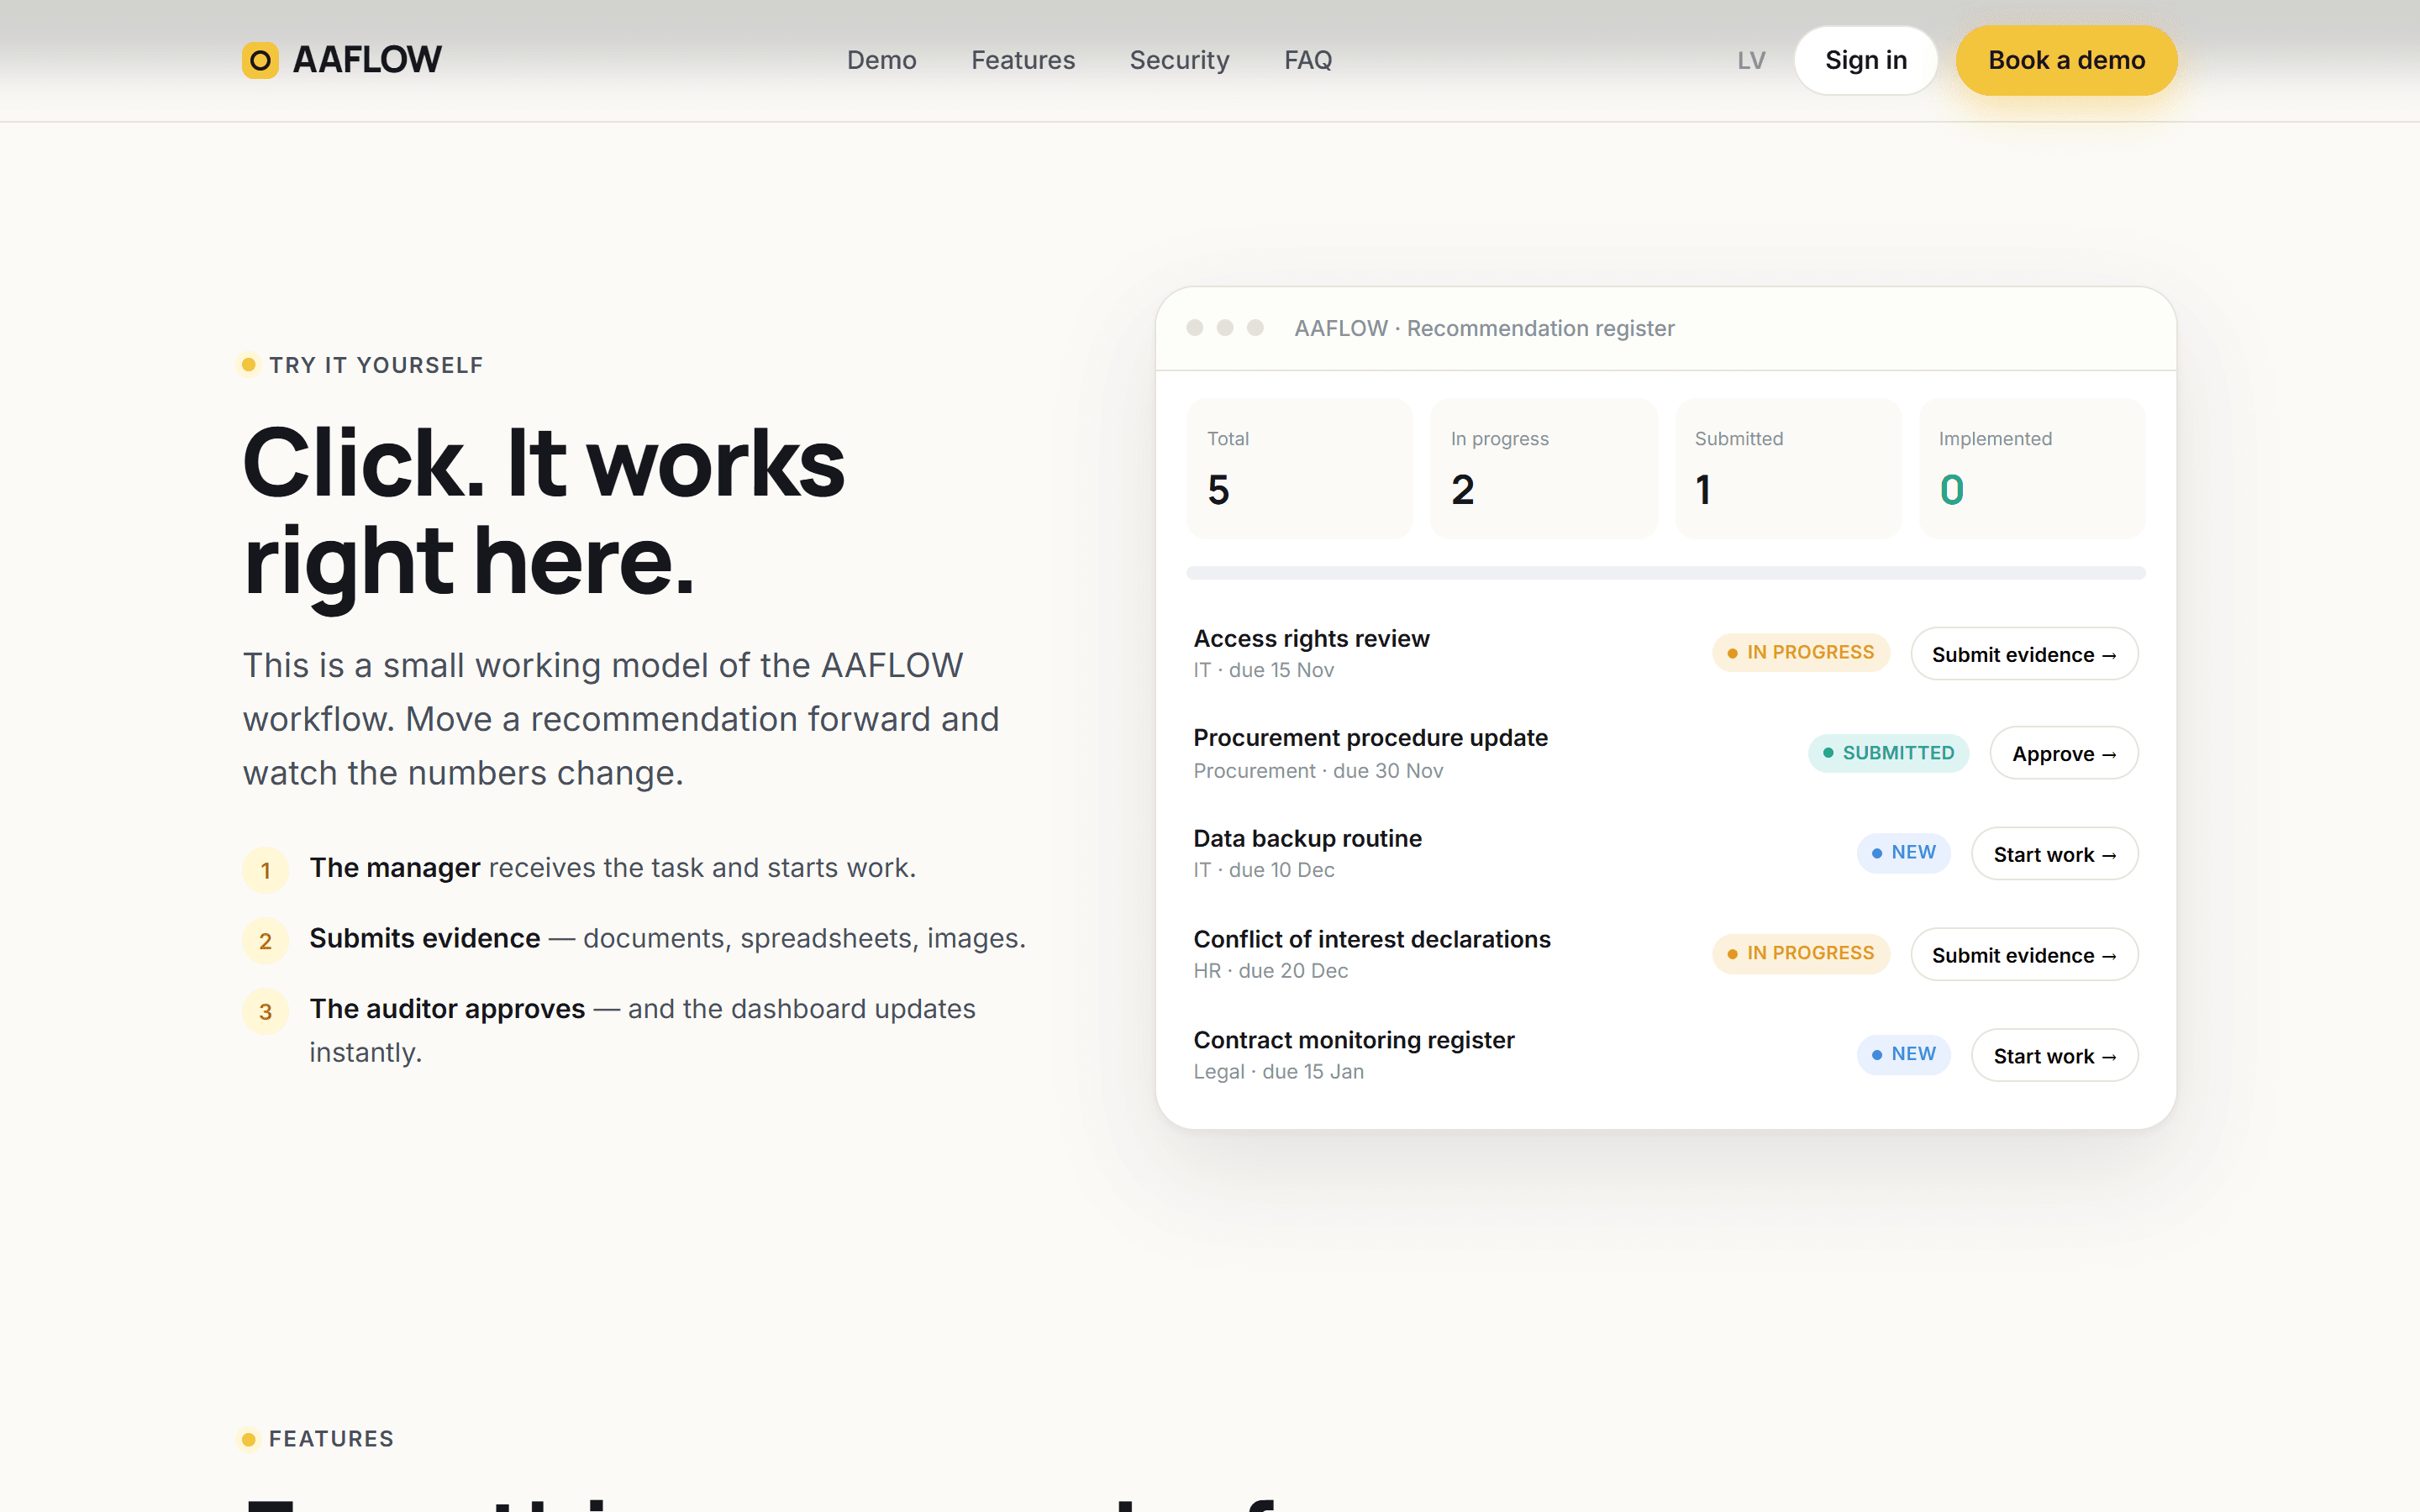Open the Demo nav link
Screen dimensions: 2420x1512
(x=881, y=60)
